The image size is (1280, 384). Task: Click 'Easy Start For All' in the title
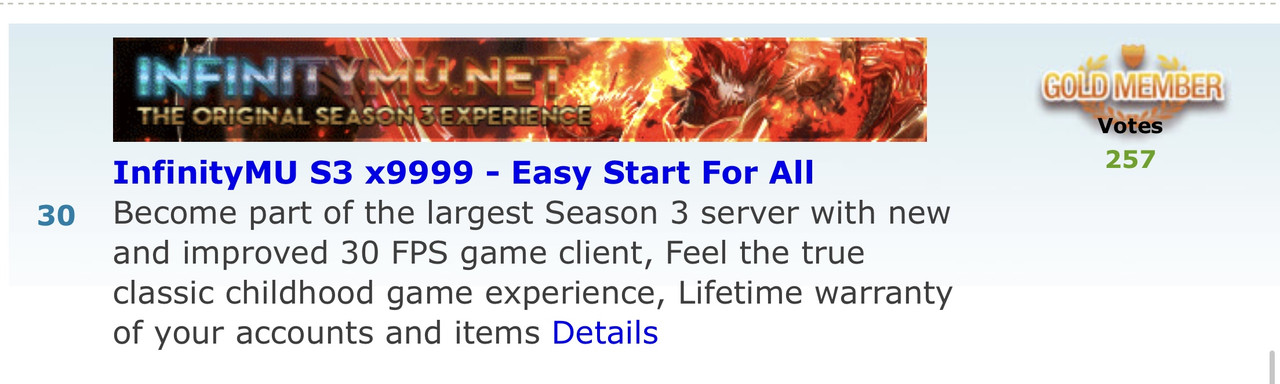(662, 173)
